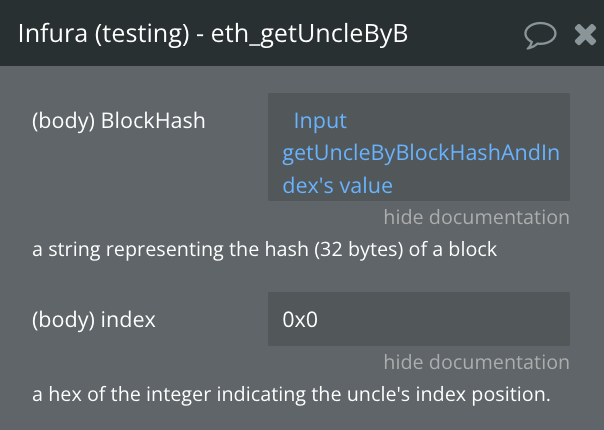
Task: Hide documentation for BlockHash parameter
Action: [476, 217]
